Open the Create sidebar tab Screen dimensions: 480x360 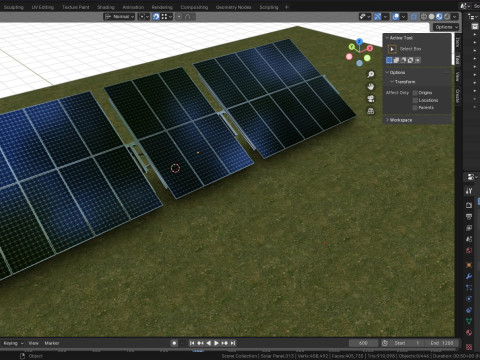click(x=458, y=96)
